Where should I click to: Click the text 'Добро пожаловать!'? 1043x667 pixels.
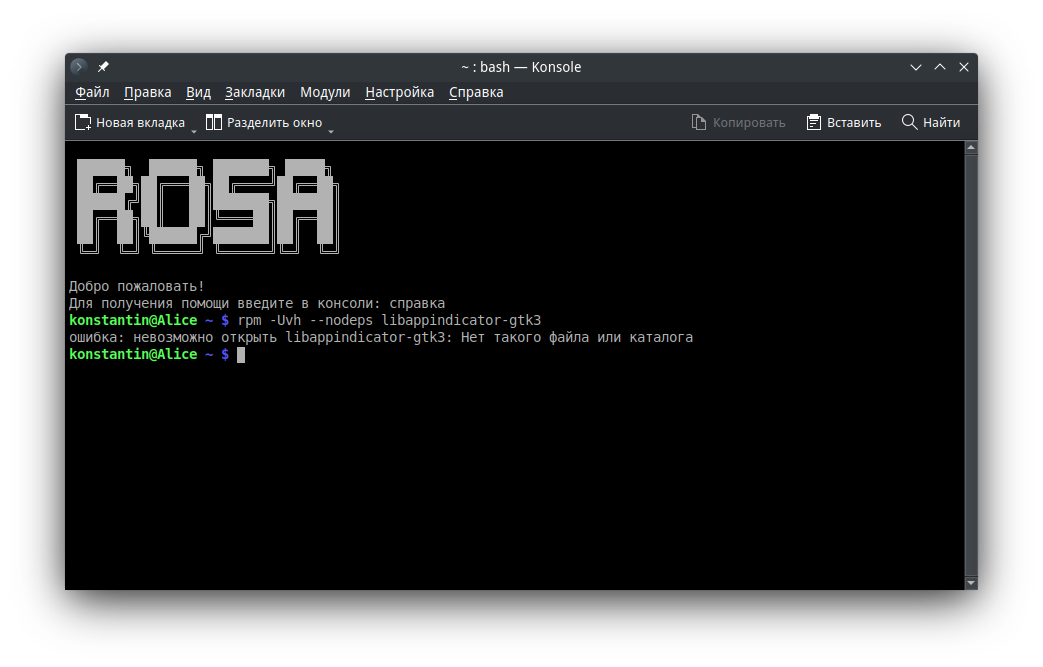point(136,287)
